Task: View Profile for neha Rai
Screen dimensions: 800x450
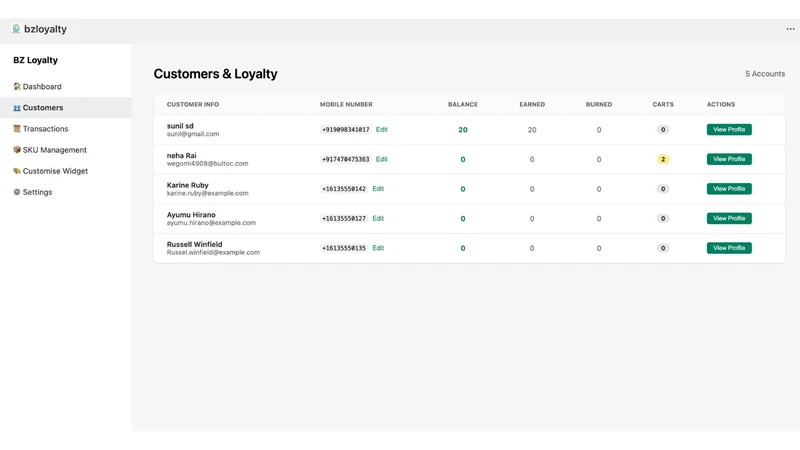Action: [x=729, y=159]
